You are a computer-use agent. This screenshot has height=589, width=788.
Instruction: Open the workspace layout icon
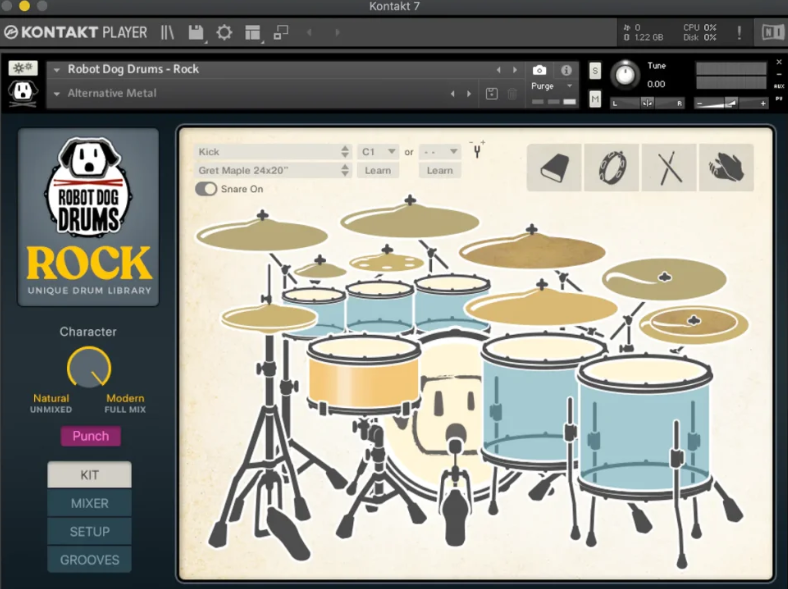252,33
